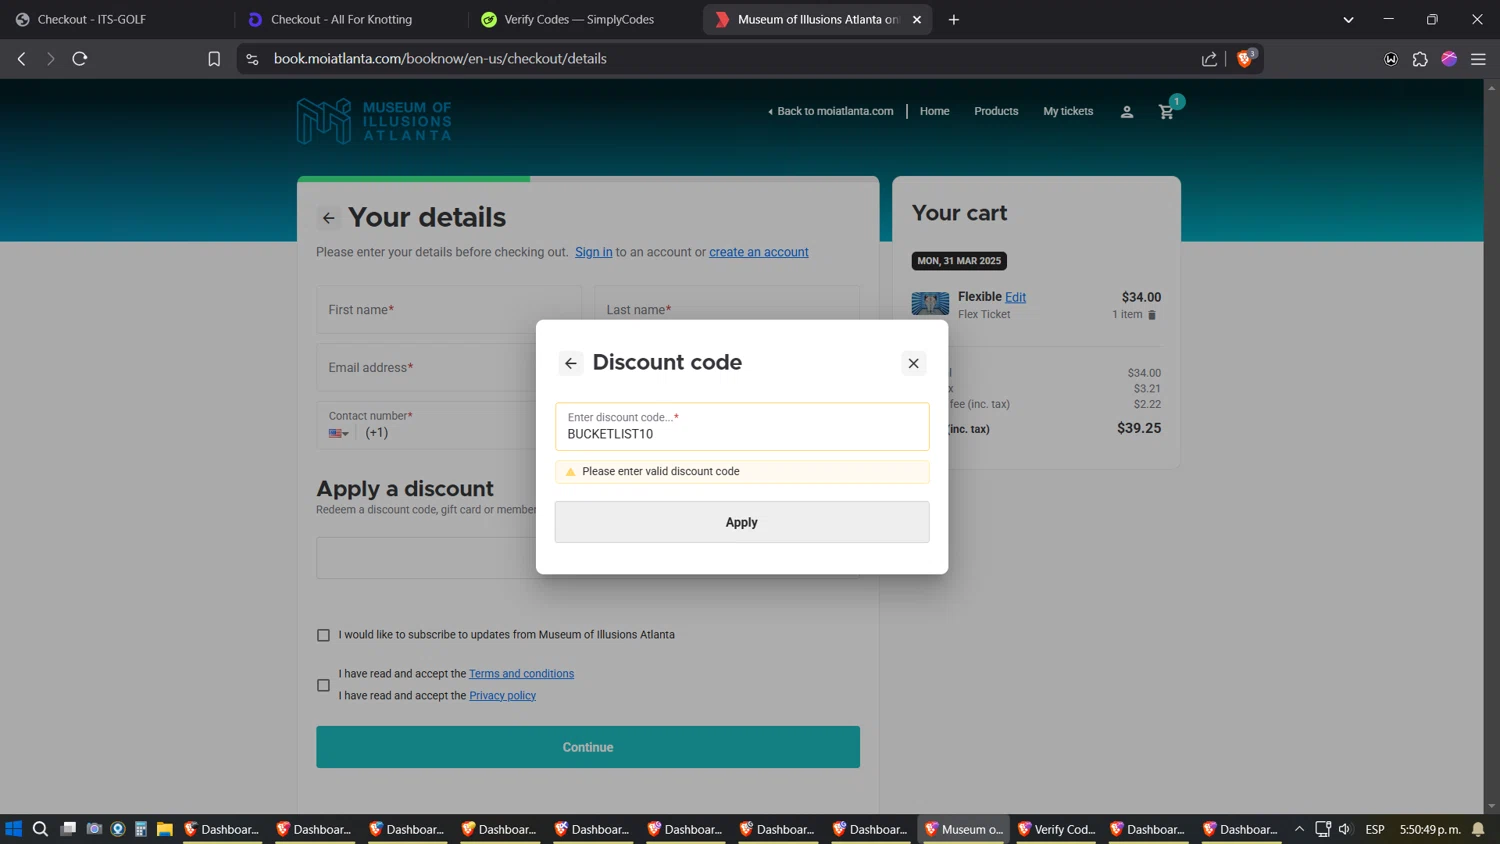Check subscribe to updates checkbox
Viewport: 1500px width, 844px height.
pyautogui.click(x=323, y=635)
